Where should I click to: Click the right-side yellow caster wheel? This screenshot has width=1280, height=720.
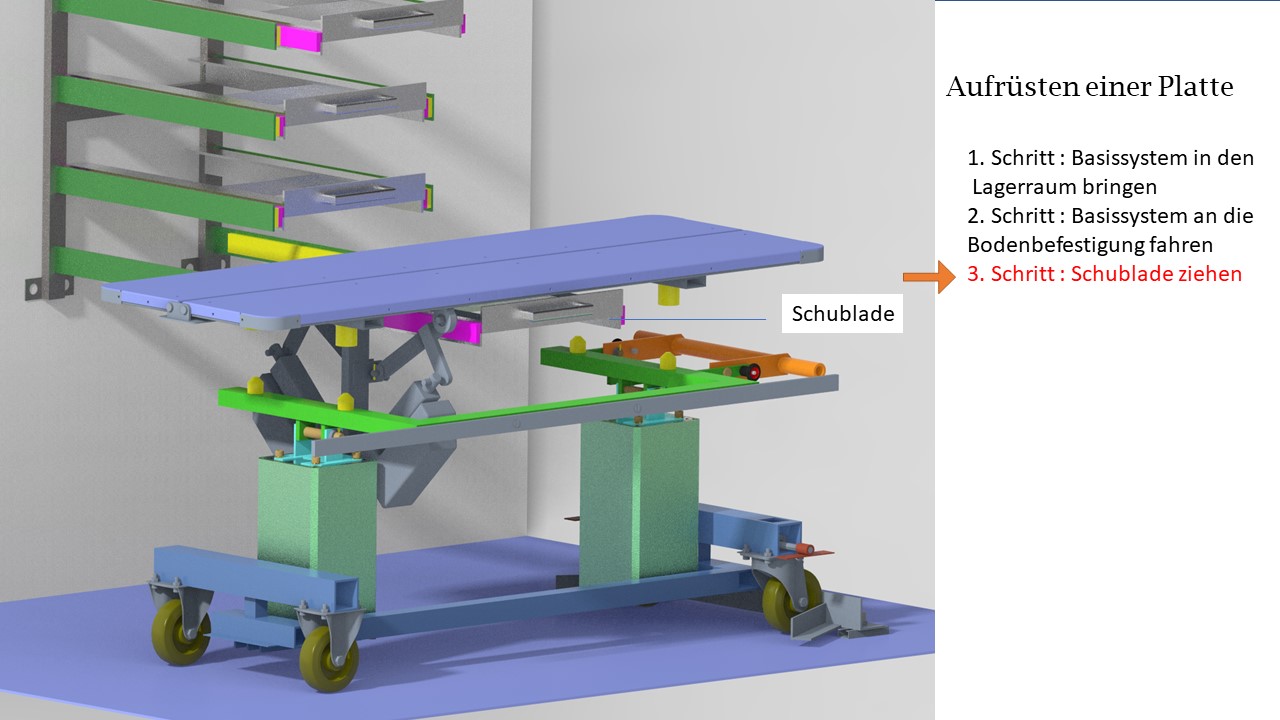(780, 603)
